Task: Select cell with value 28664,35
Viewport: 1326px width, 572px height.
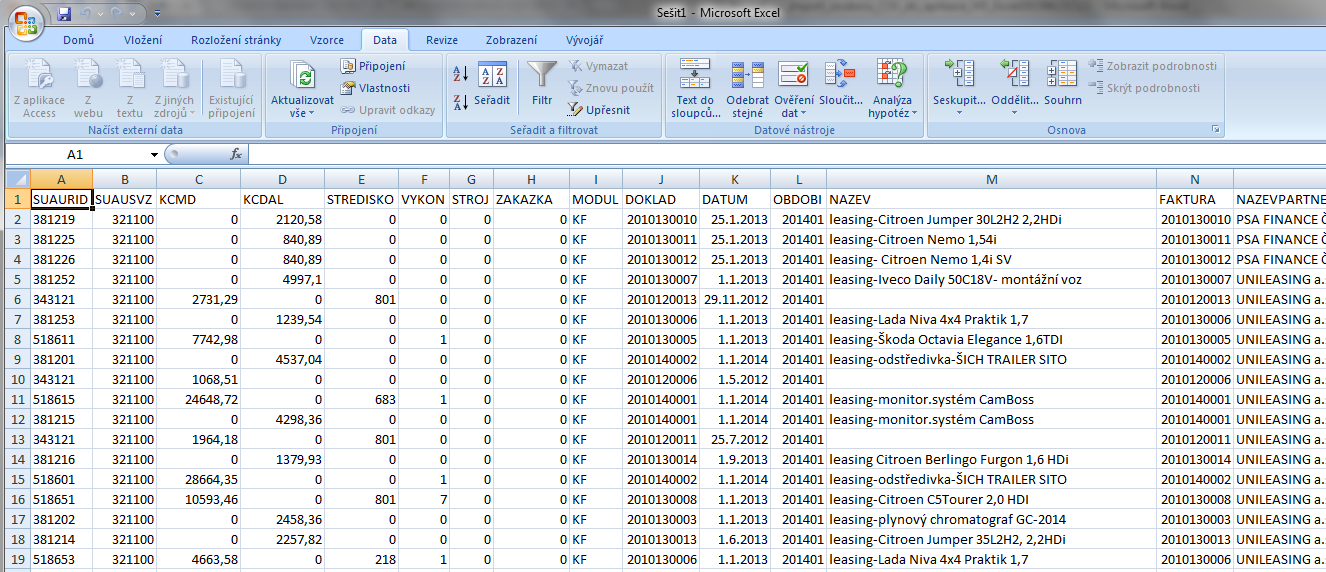Action: click(x=198, y=479)
